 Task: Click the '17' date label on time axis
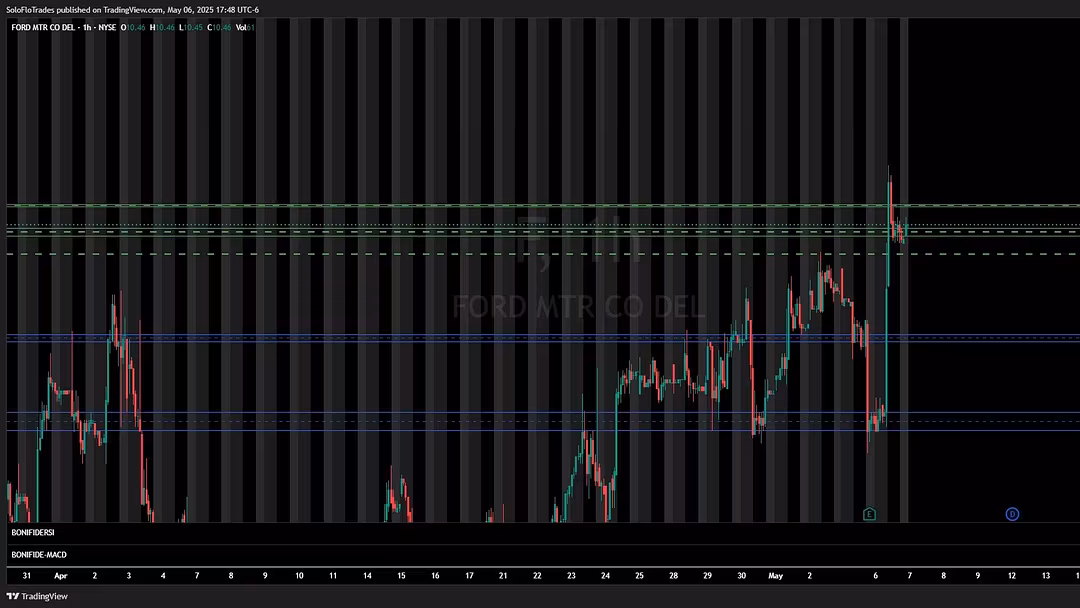coord(469,576)
